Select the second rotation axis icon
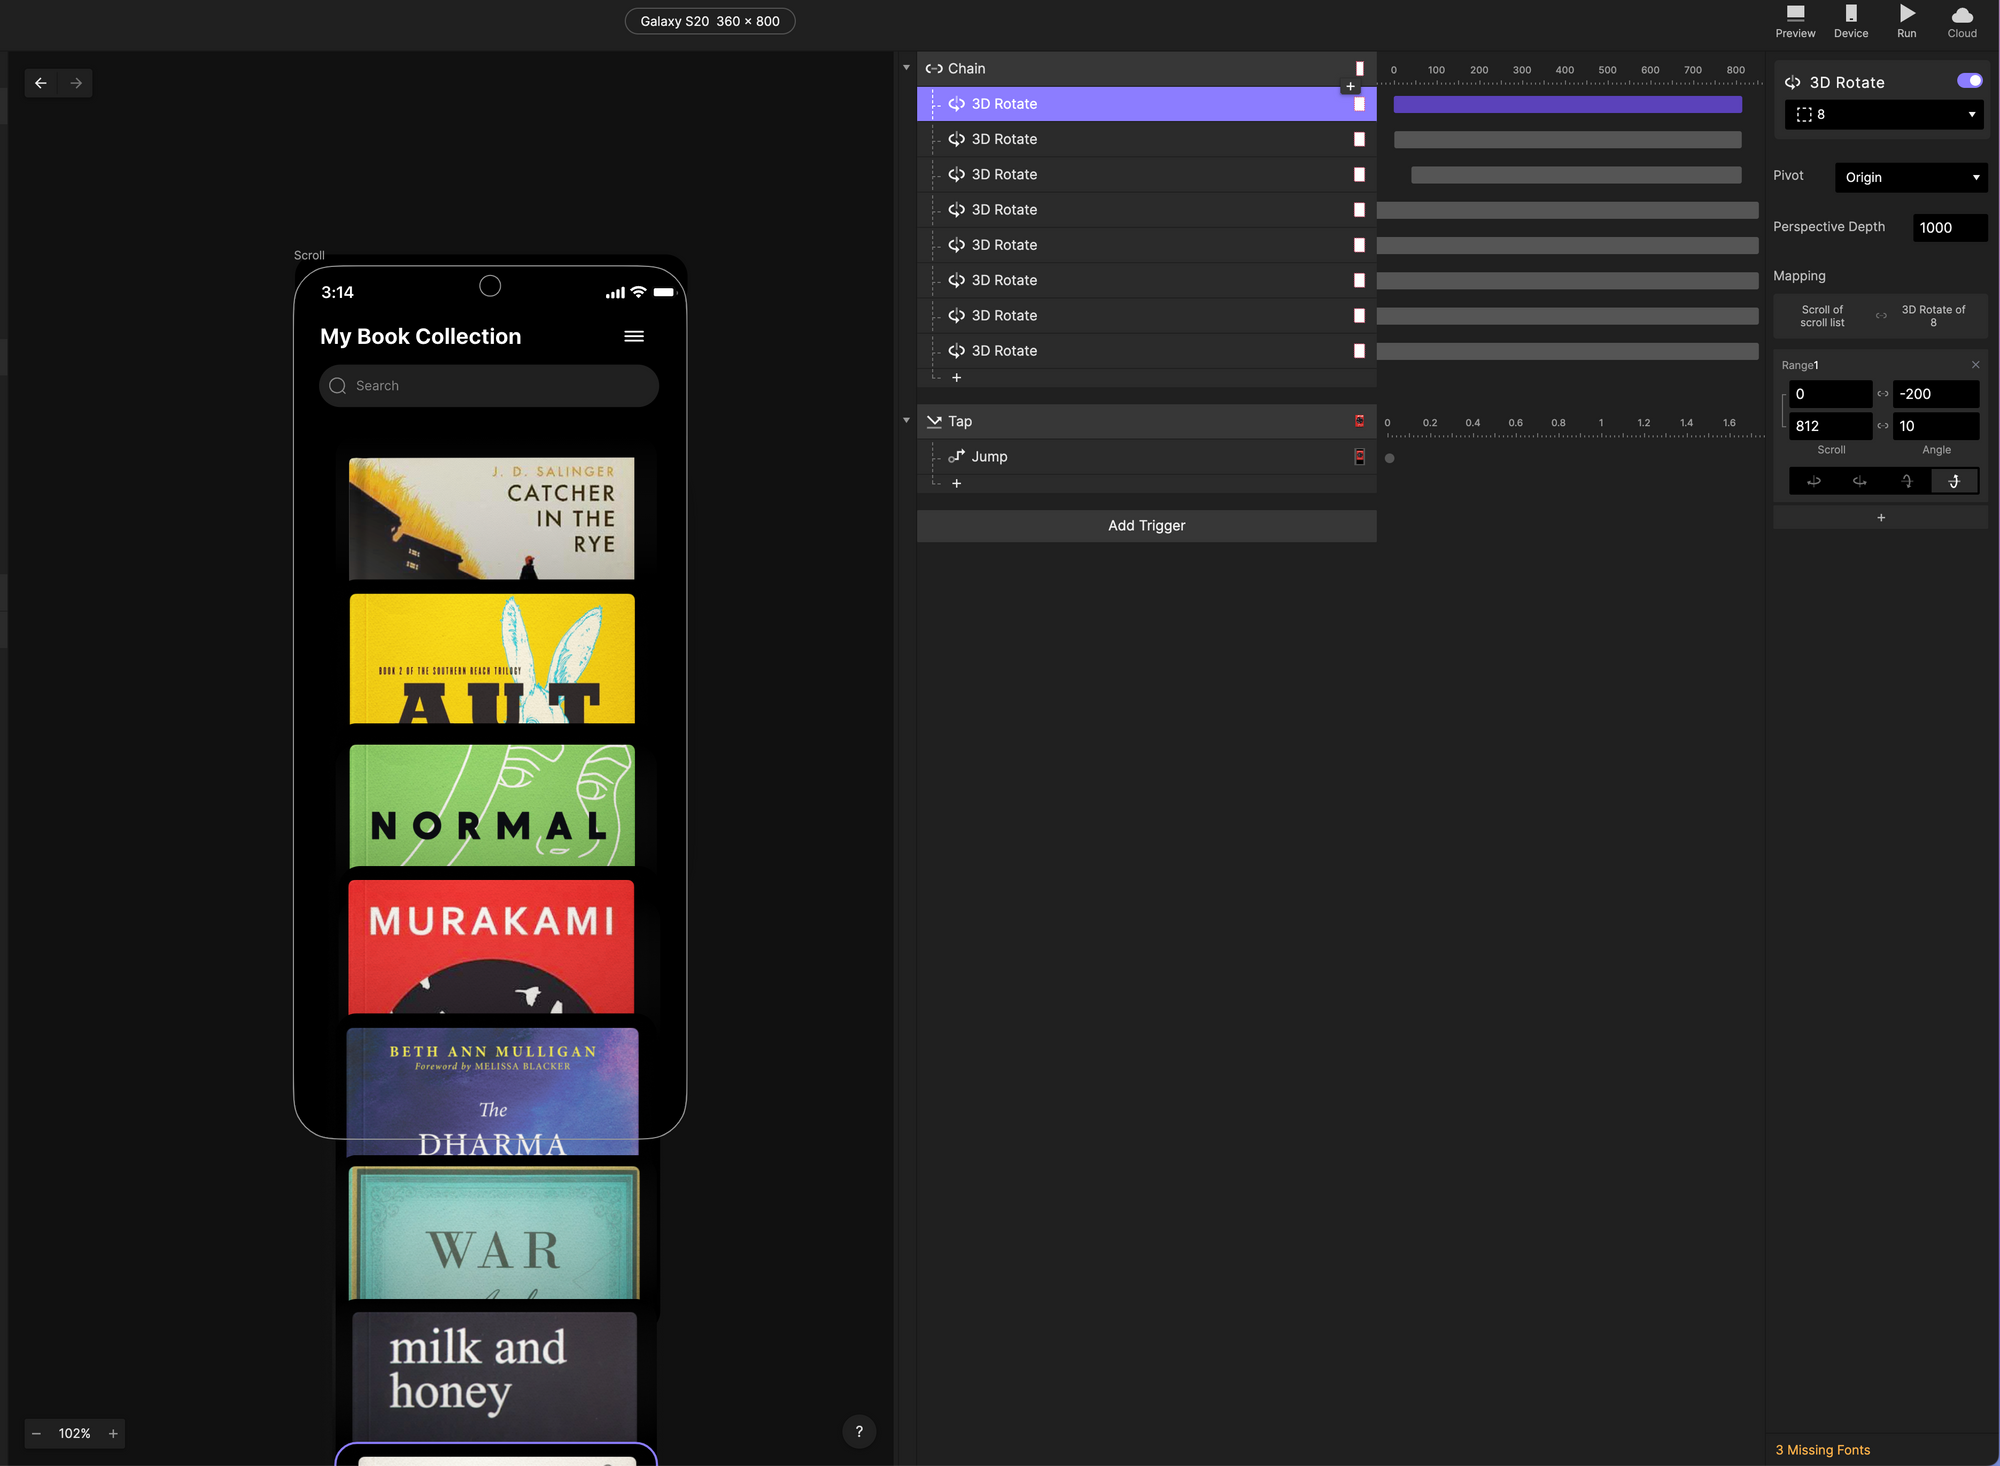This screenshot has height=1466, width=2000. (x=1860, y=481)
